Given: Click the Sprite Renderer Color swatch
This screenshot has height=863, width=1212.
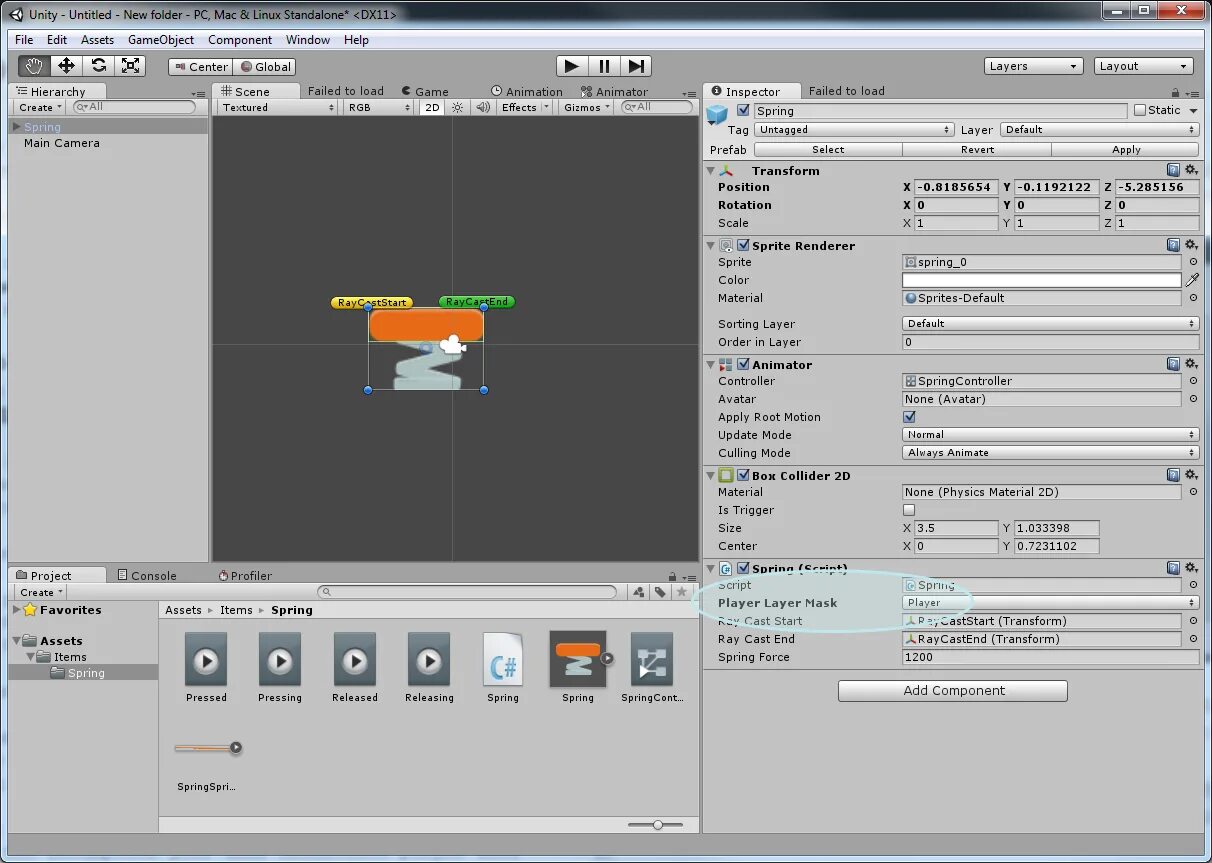Looking at the screenshot, I should 1041,280.
